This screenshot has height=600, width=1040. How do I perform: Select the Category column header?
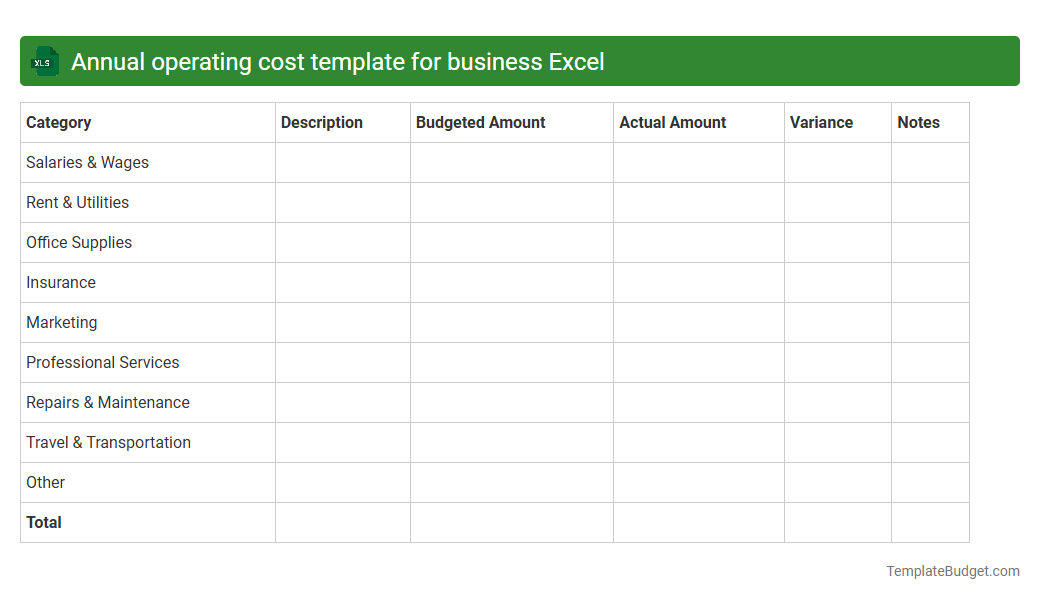pos(58,122)
